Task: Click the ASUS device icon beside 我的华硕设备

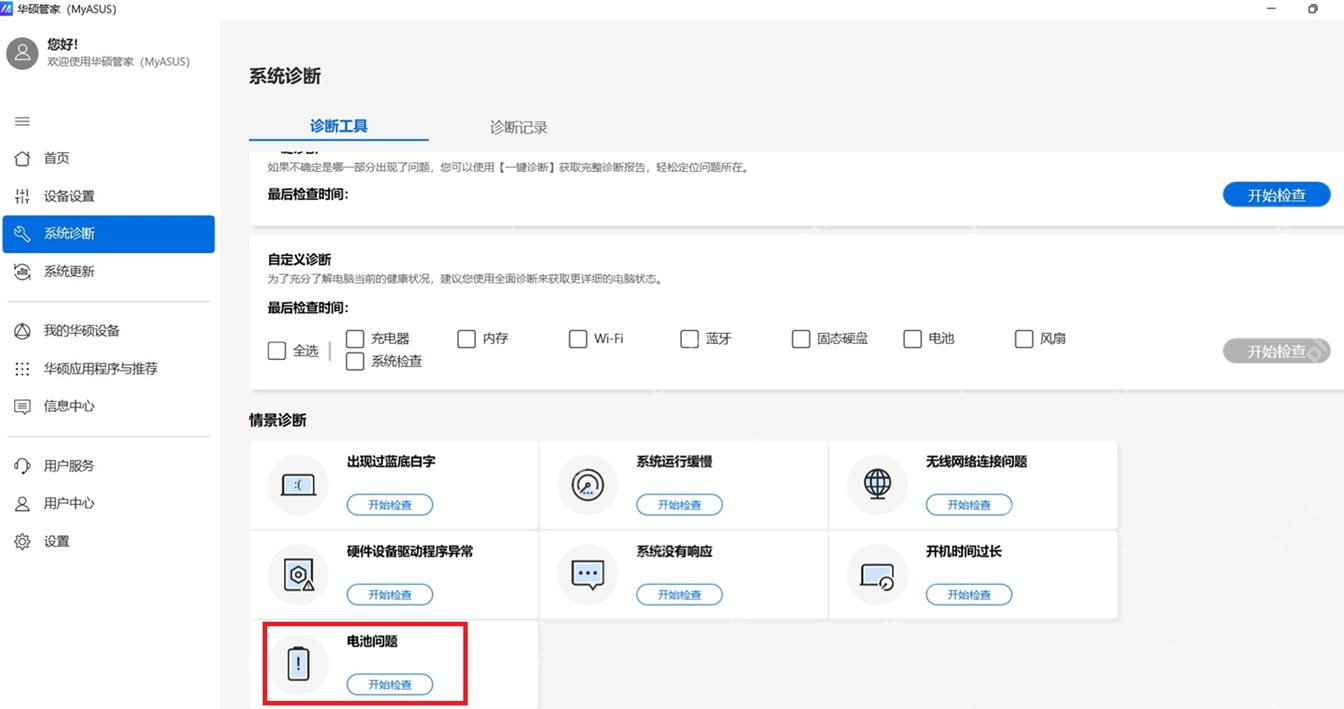Action: tap(22, 331)
